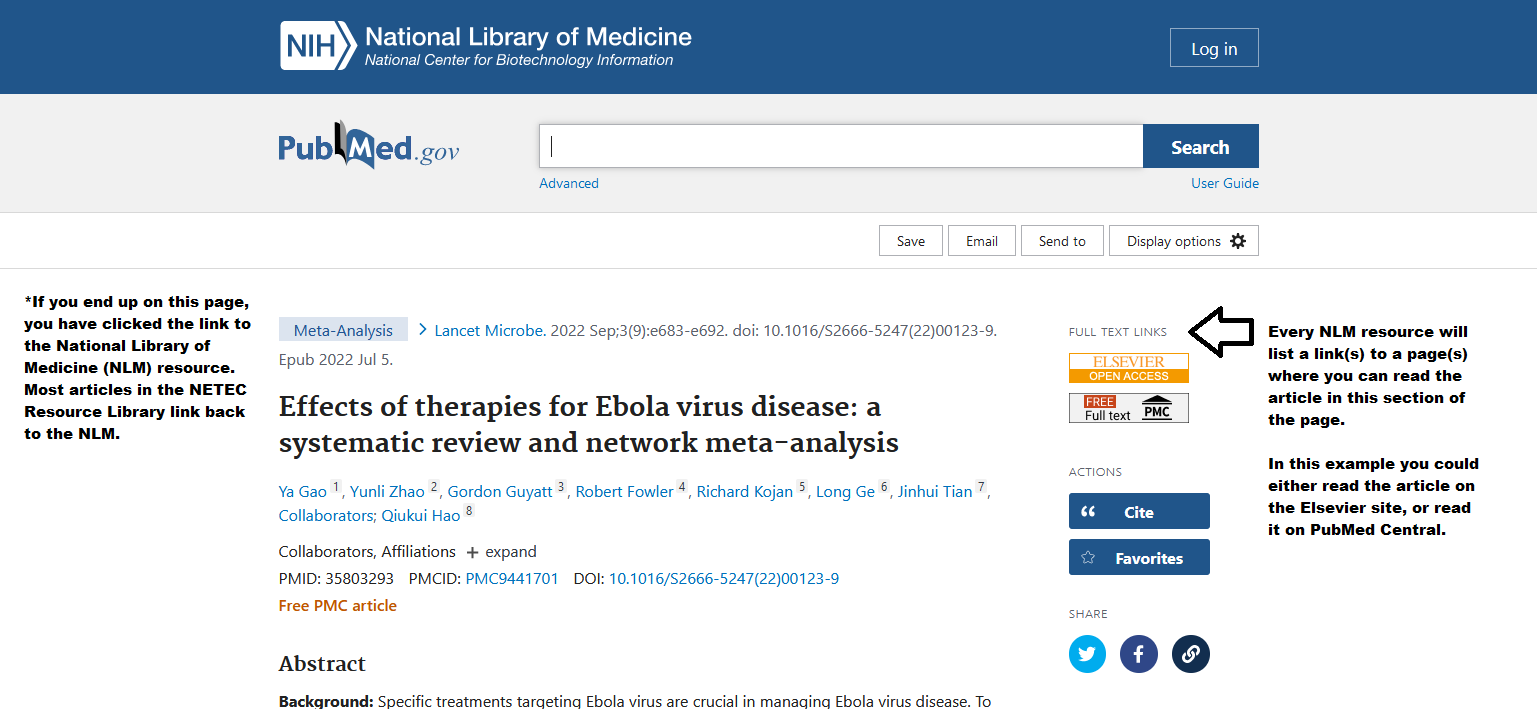
Task: Click the PMID: 35803293 text
Action: 336,578
